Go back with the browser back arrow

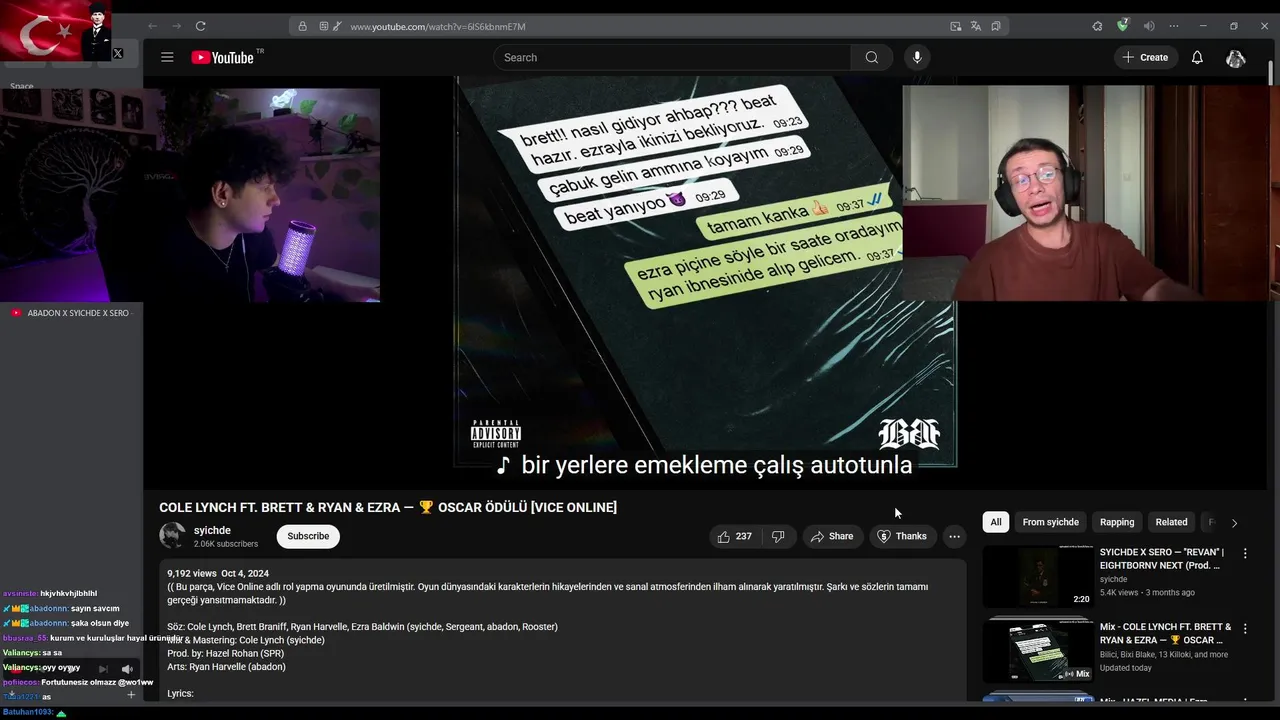point(152,26)
